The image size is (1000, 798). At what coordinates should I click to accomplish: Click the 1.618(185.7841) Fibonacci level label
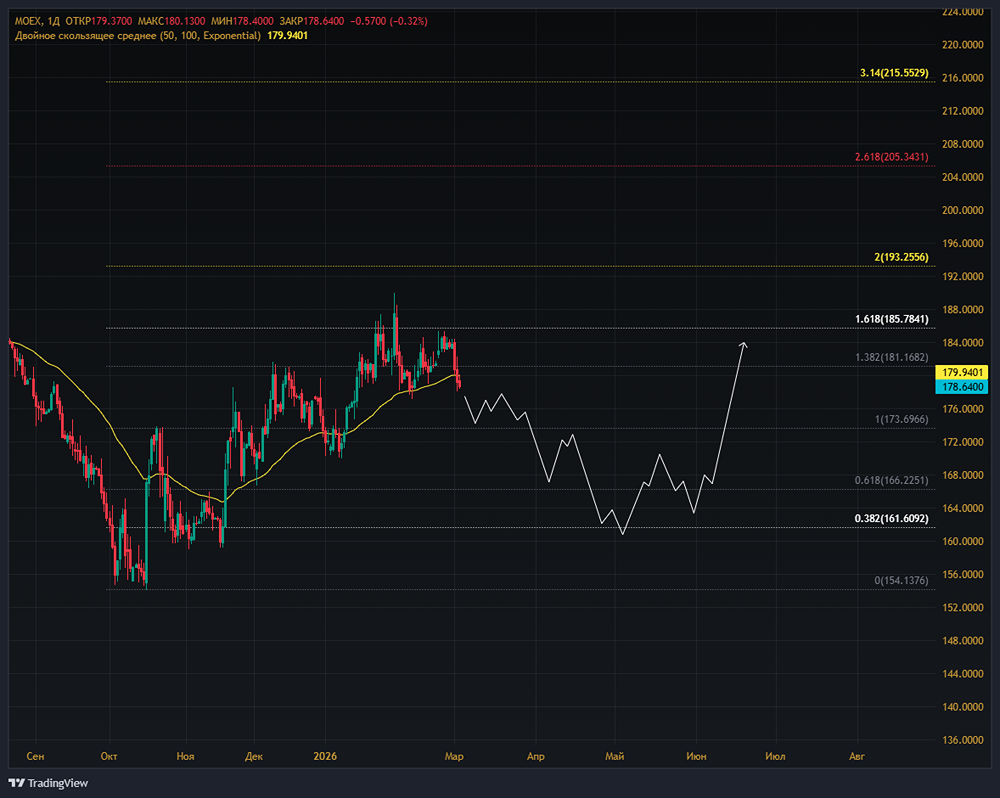click(892, 319)
